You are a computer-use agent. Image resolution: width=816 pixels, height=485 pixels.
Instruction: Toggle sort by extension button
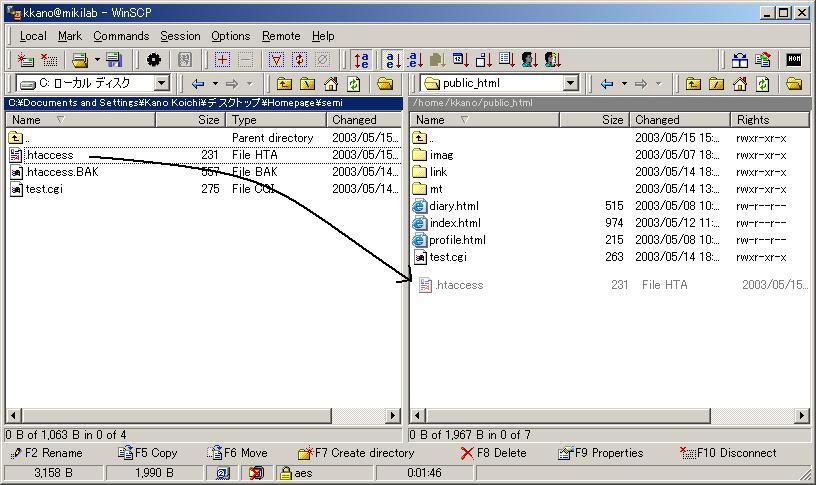(415, 60)
